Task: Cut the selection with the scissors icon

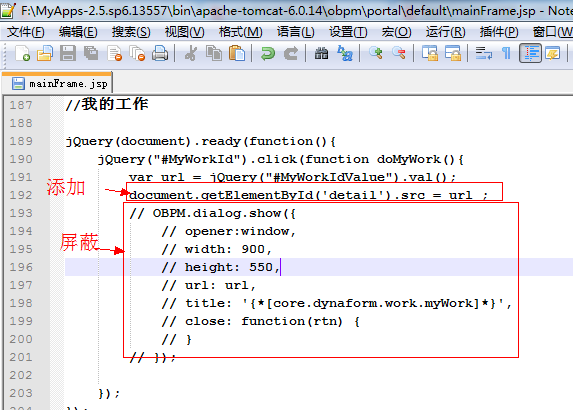Action: coord(190,53)
